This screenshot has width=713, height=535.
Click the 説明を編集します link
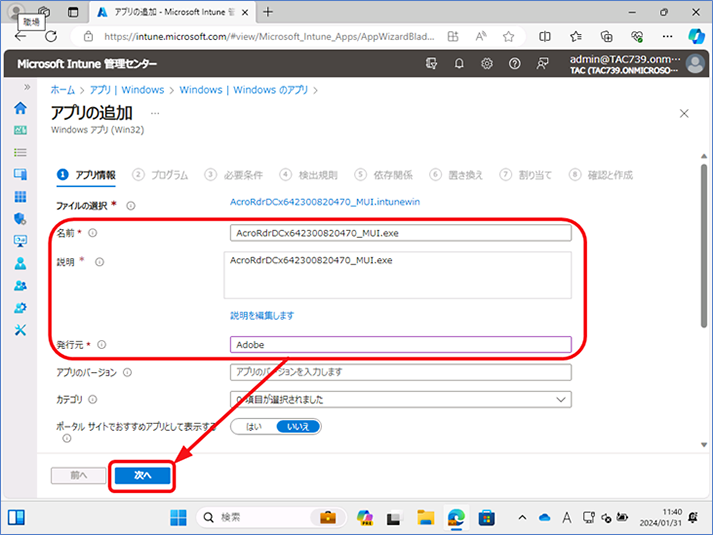point(262,315)
